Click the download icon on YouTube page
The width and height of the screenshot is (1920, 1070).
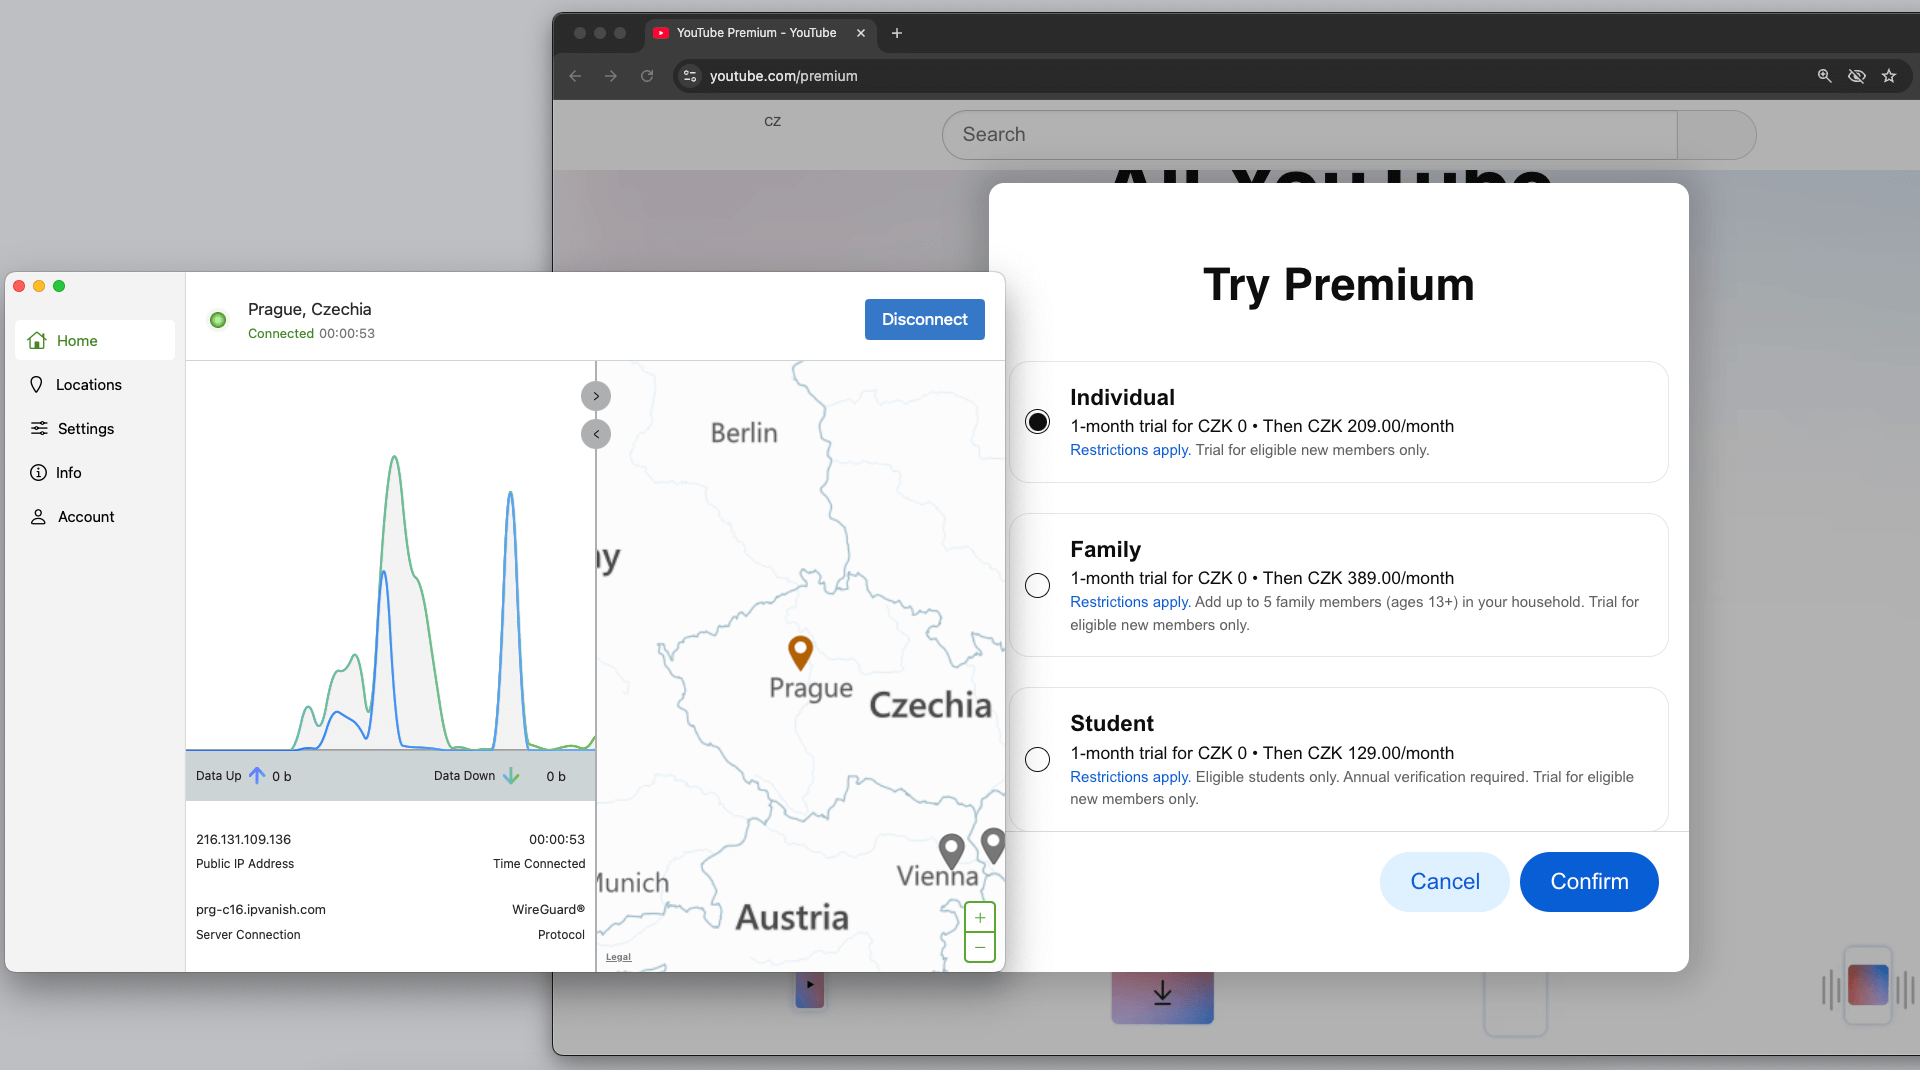(x=1162, y=994)
